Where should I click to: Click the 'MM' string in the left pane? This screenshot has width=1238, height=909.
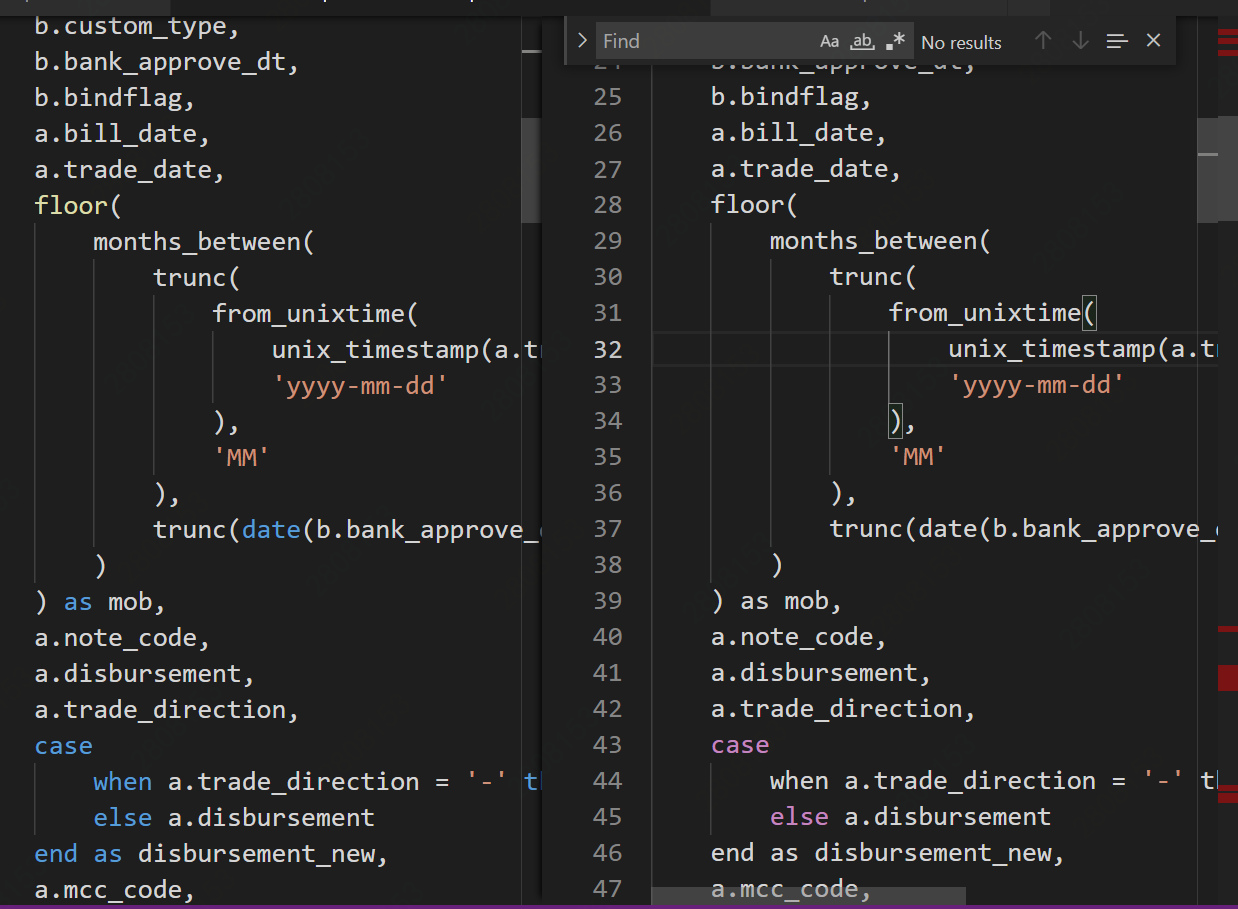(x=241, y=458)
